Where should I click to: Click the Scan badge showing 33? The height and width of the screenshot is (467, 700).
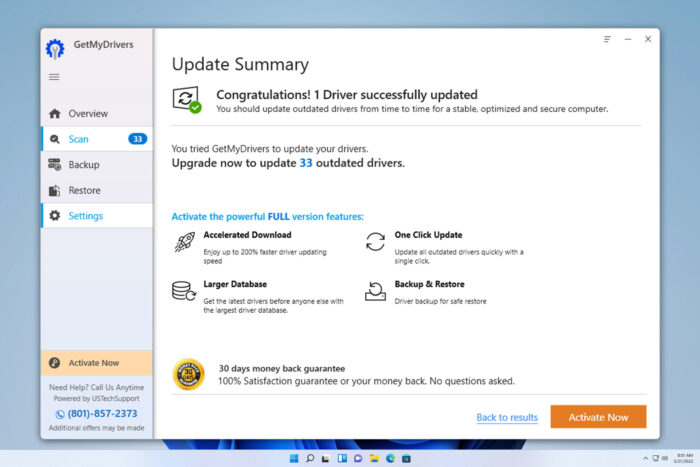click(137, 139)
